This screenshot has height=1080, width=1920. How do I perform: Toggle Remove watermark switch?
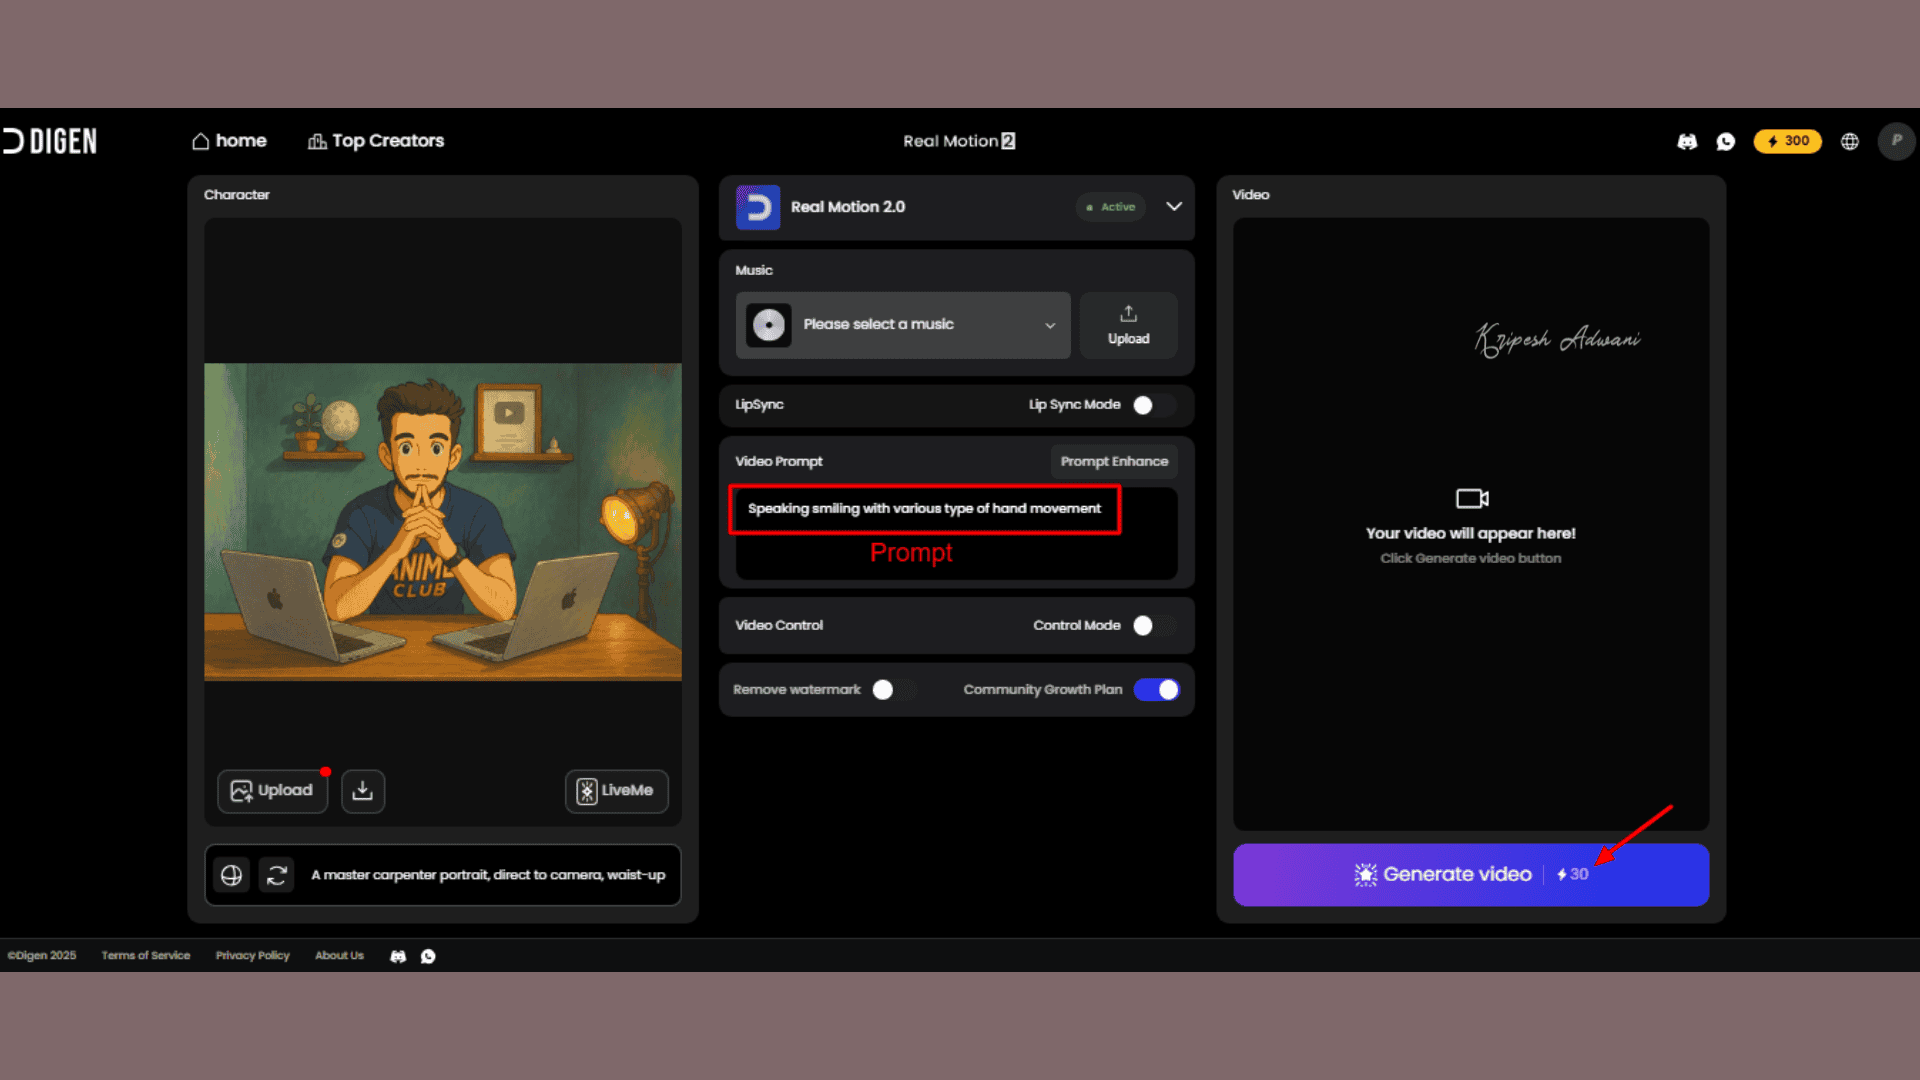[x=893, y=690]
